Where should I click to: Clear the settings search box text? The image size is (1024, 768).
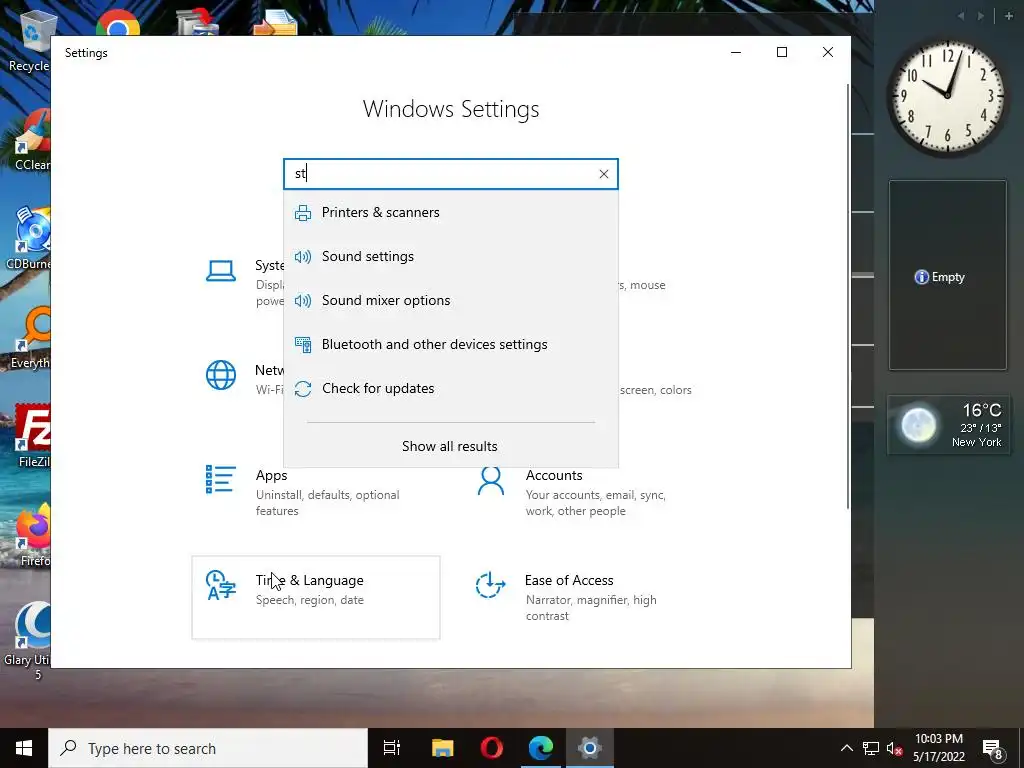[603, 174]
